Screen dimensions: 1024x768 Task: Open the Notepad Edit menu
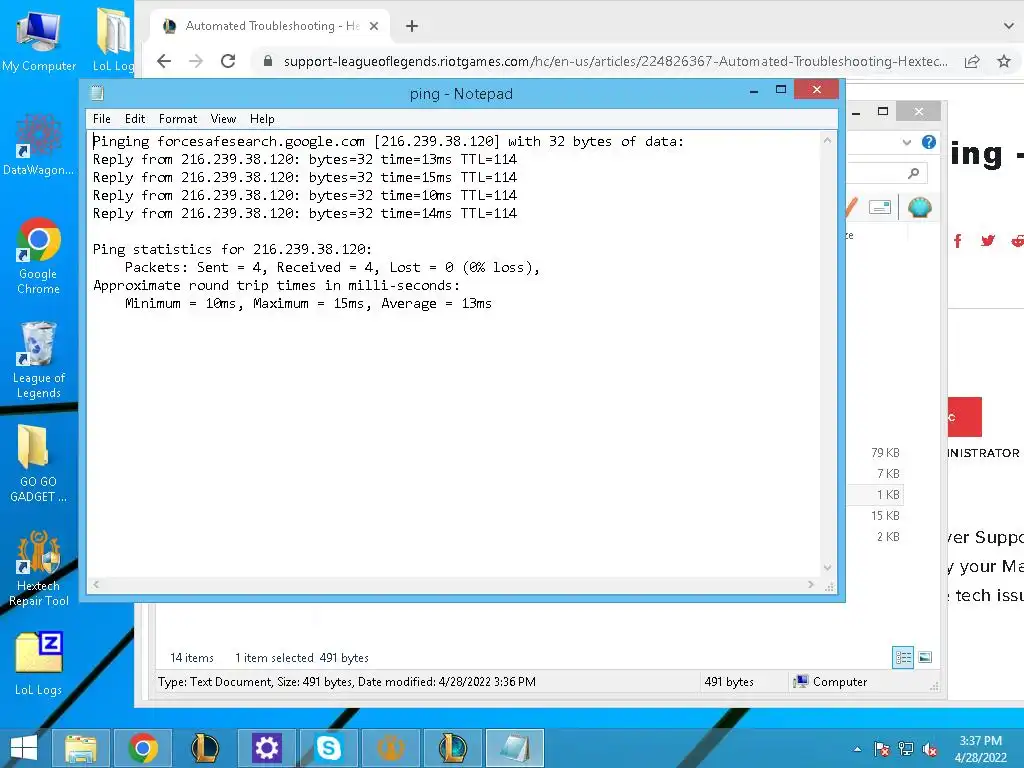tap(135, 119)
